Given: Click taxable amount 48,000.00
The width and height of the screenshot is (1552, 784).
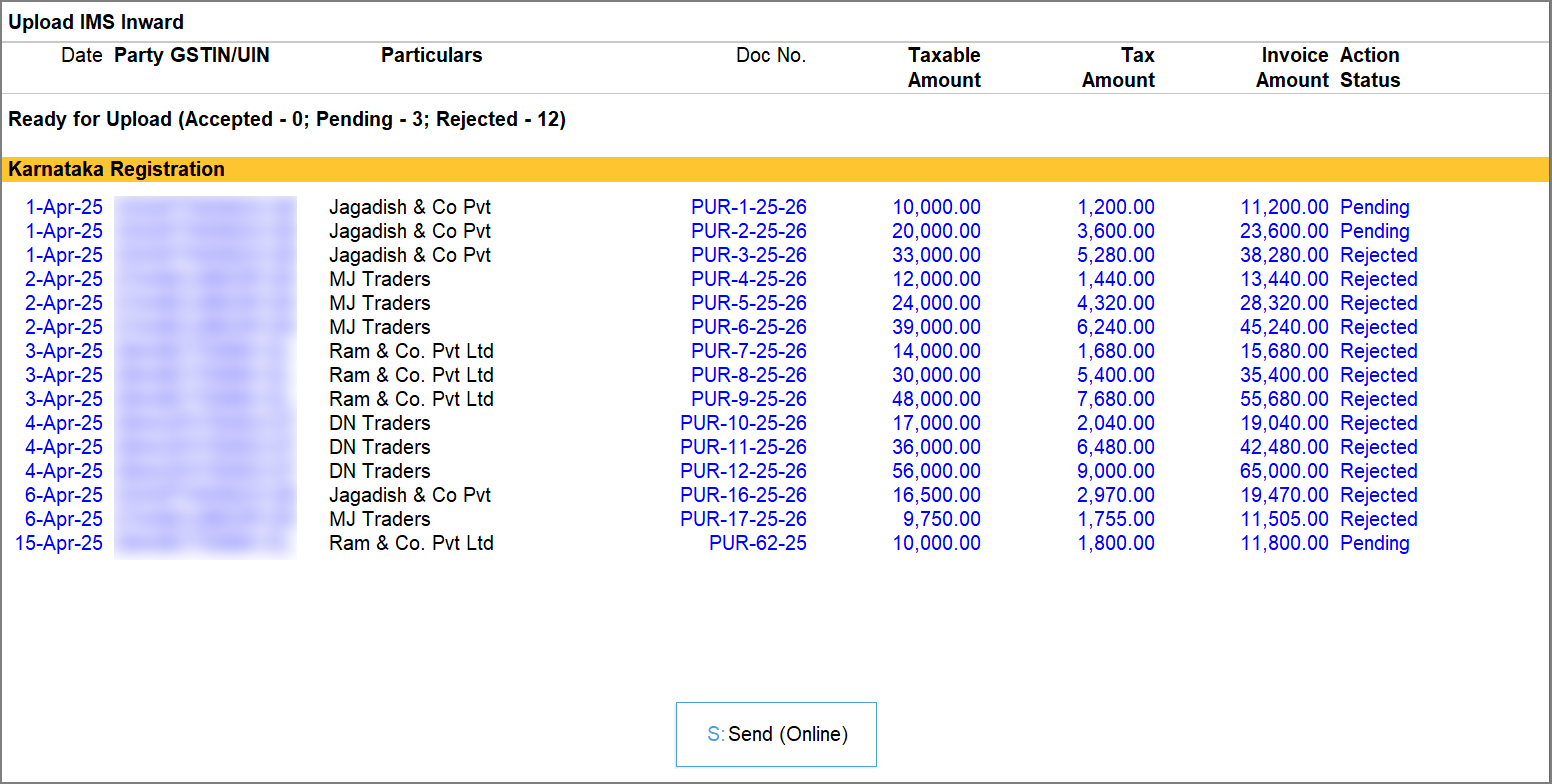Looking at the screenshot, I should pos(936,399).
